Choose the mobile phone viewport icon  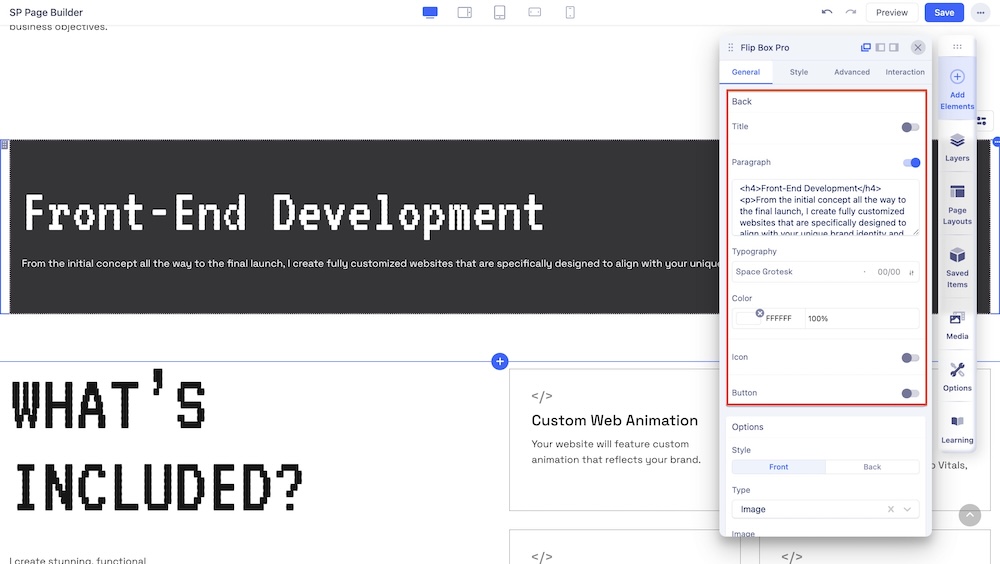pyautogui.click(x=570, y=12)
